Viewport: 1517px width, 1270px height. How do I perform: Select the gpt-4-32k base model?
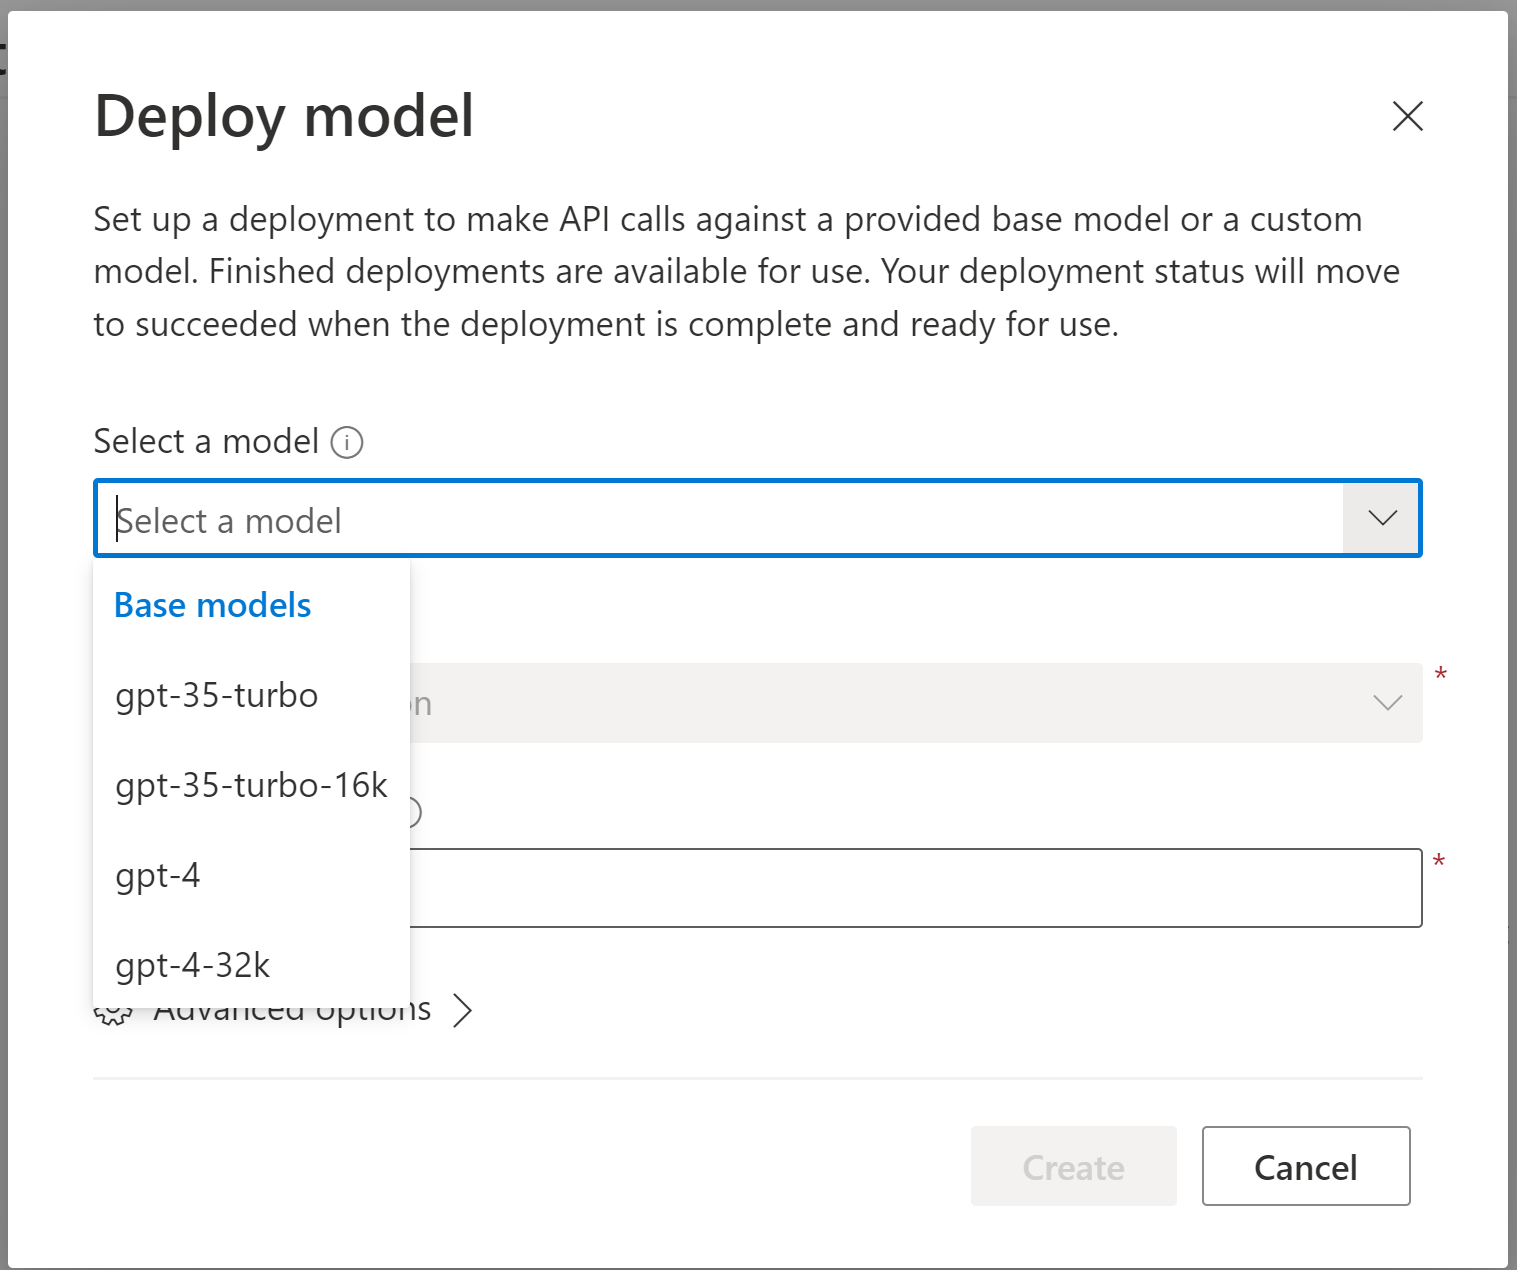(x=251, y=966)
